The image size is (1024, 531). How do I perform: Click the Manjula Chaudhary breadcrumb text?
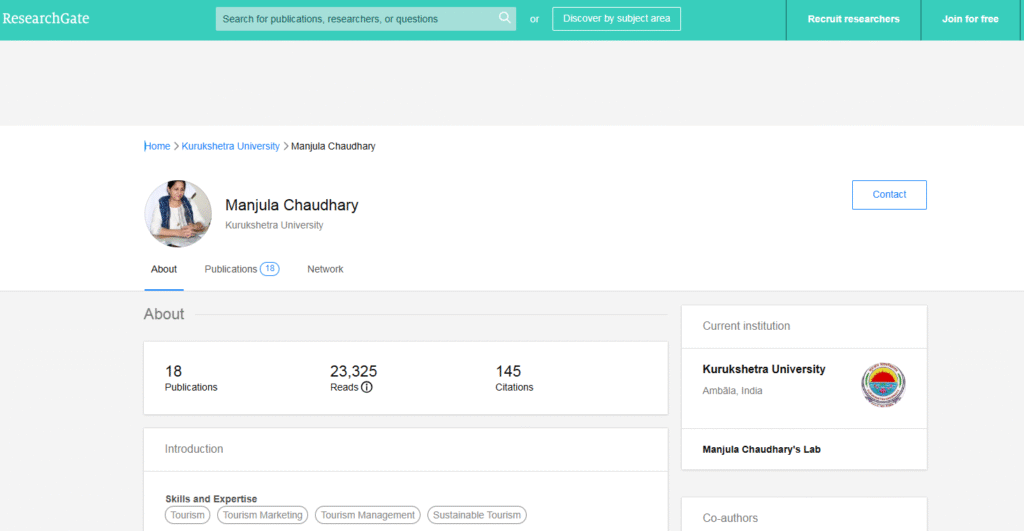pyautogui.click(x=333, y=146)
